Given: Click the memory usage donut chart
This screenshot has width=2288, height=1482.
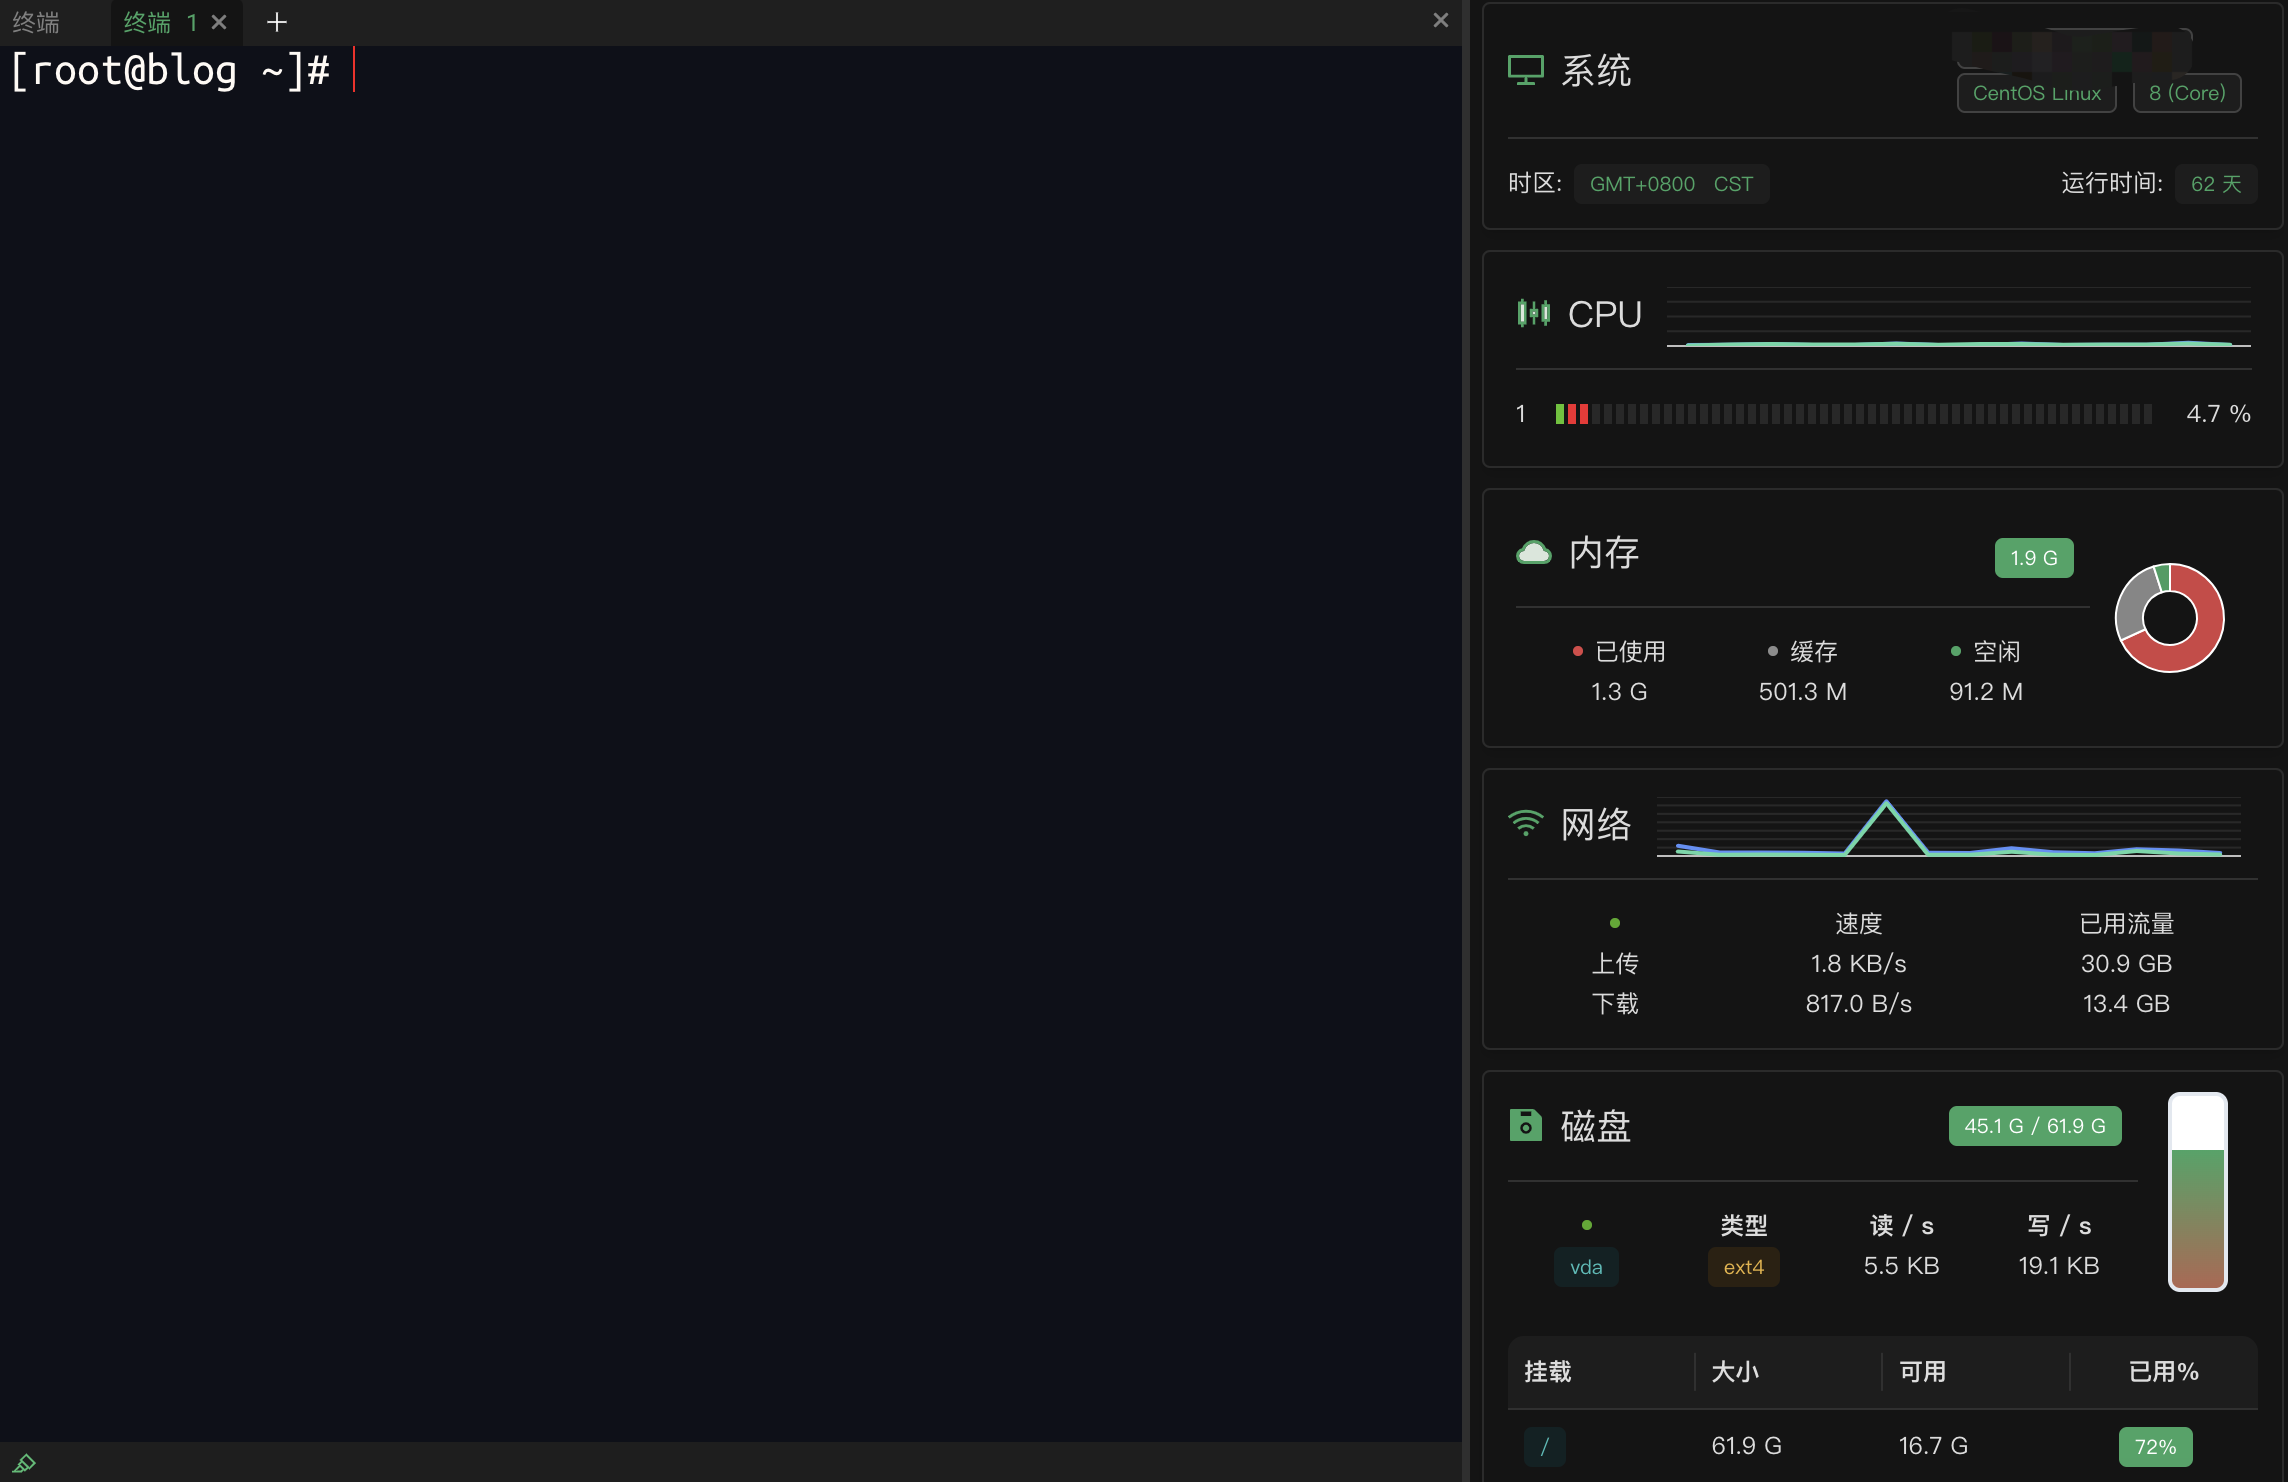Looking at the screenshot, I should [2169, 618].
